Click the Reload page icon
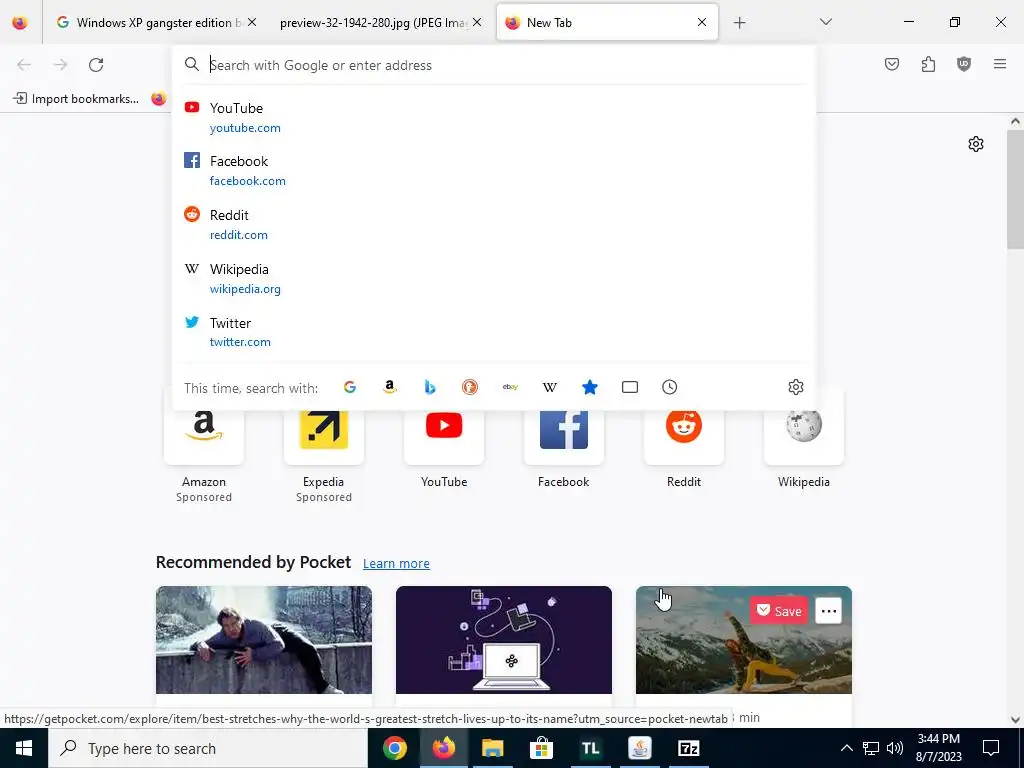The height and width of the screenshot is (768, 1024). [96, 65]
